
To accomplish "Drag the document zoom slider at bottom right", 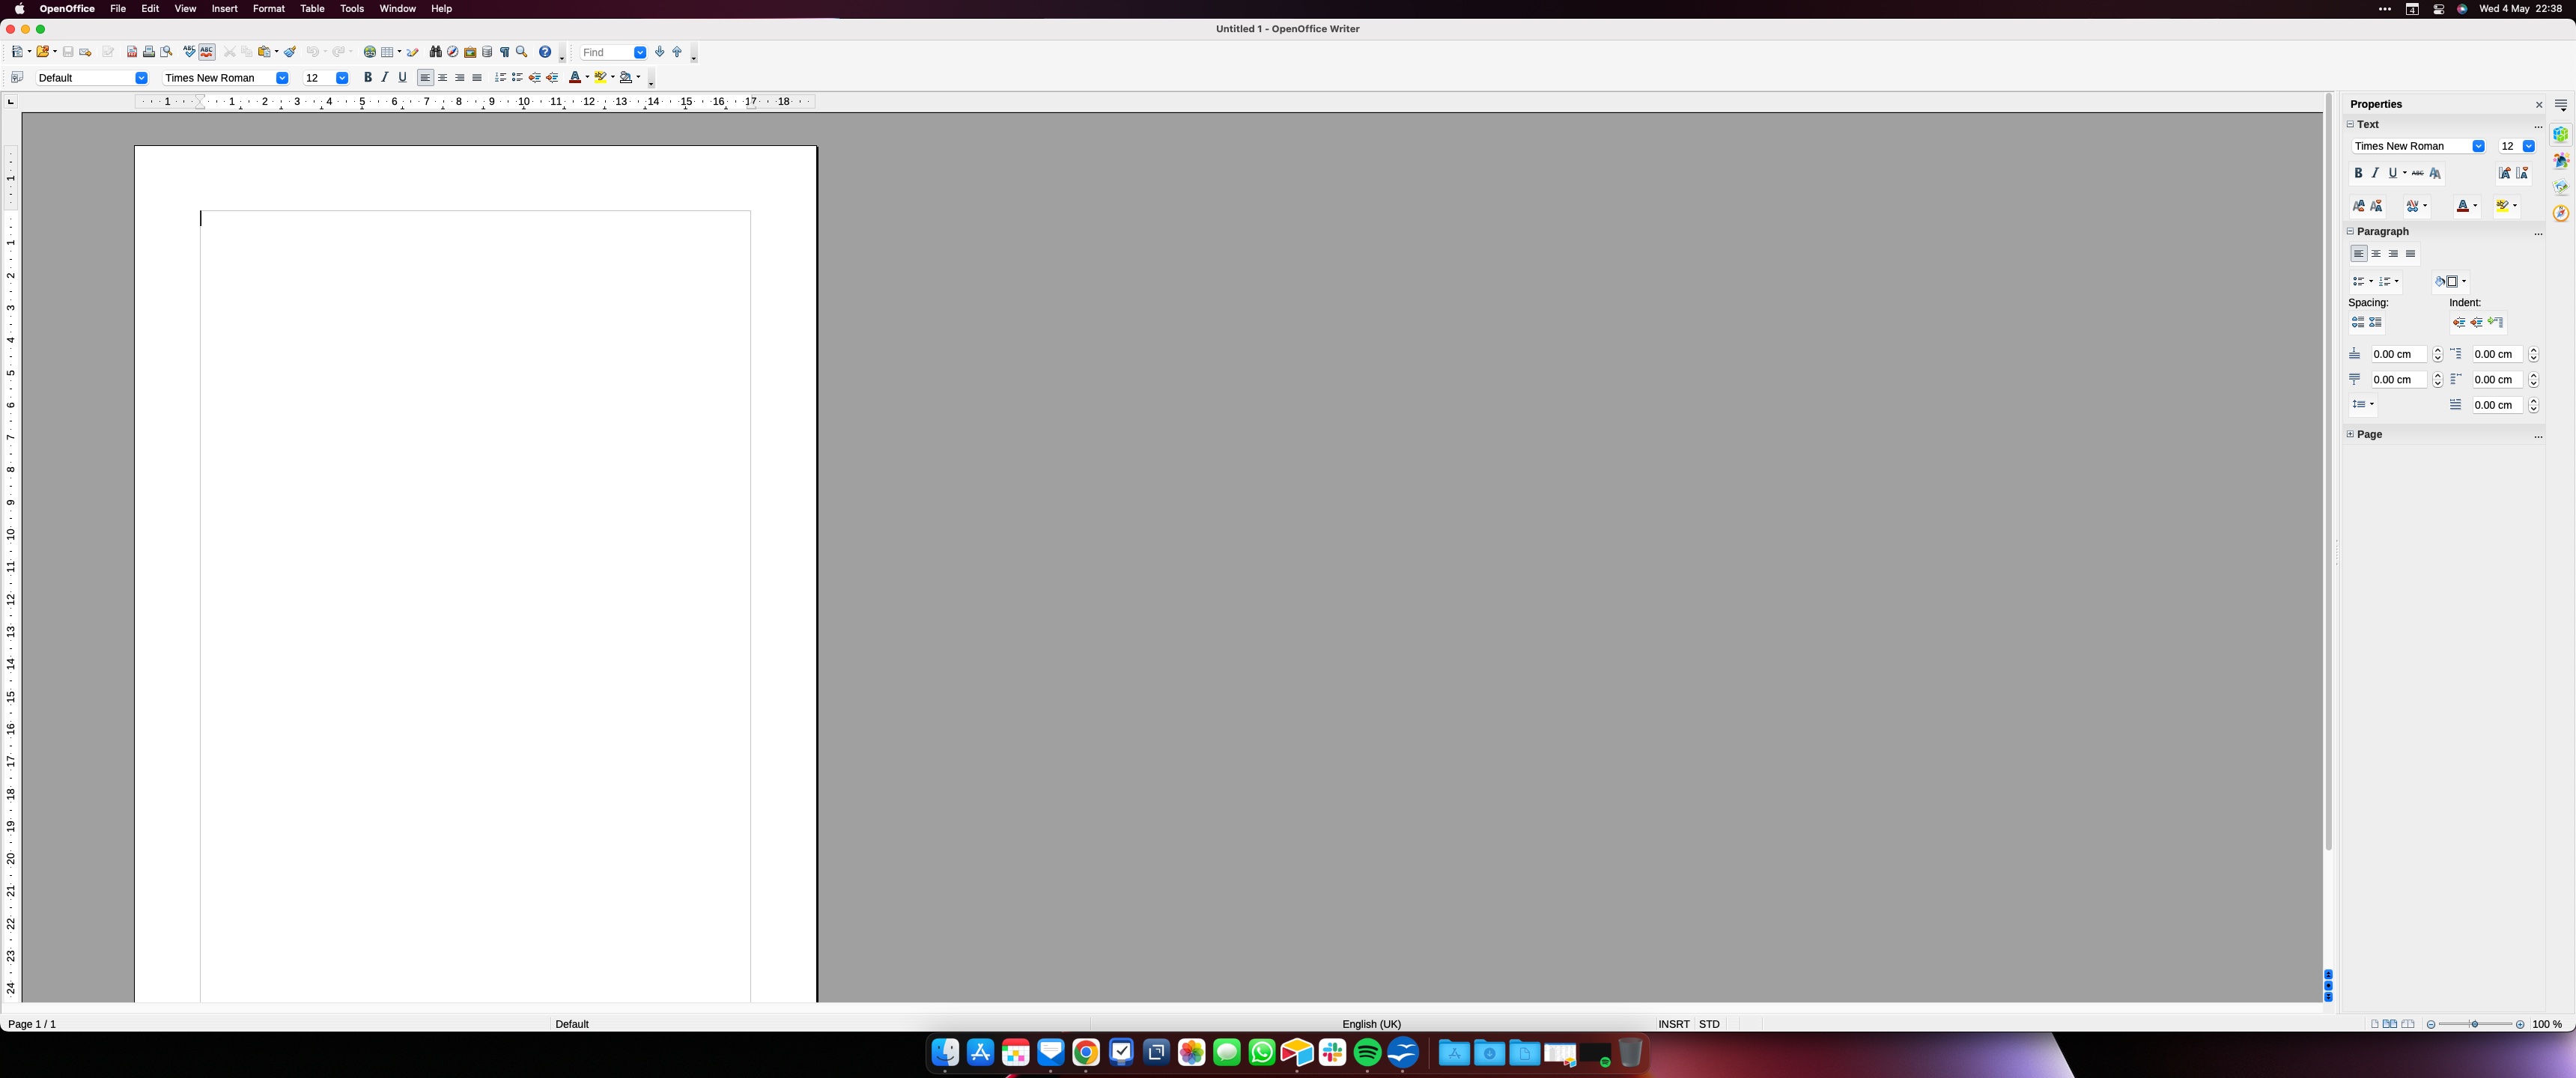I will click(2476, 1024).
